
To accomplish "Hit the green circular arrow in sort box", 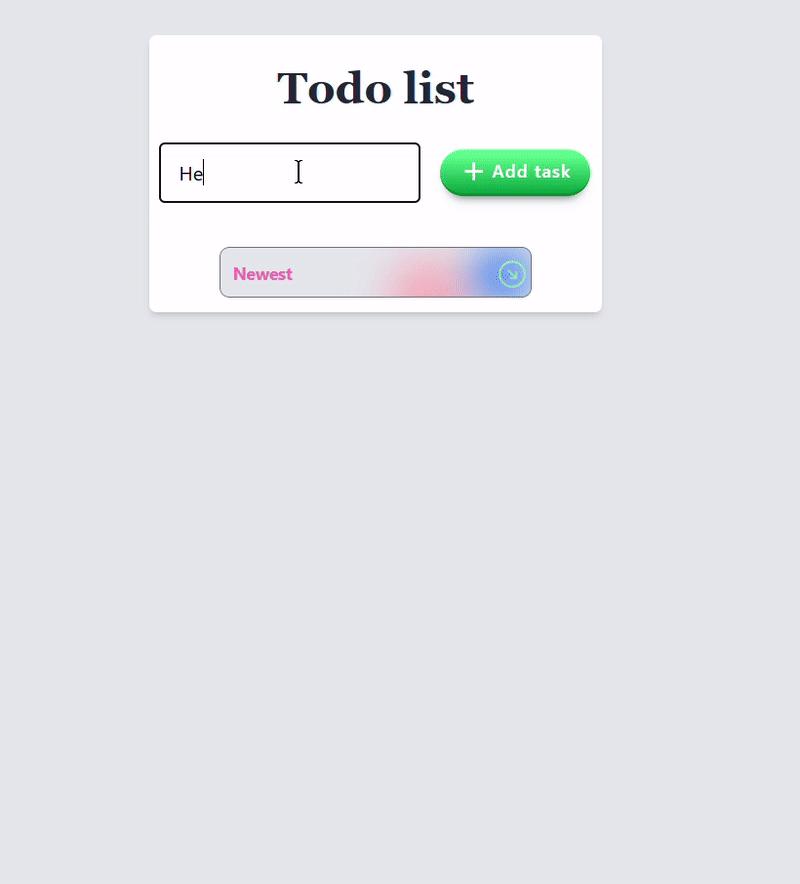I will point(512,273).
